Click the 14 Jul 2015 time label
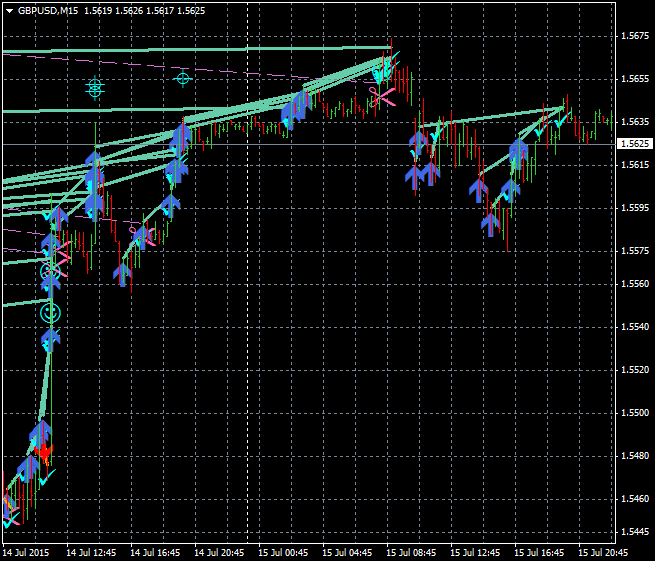Screen dimensions: 655x561 26,553
